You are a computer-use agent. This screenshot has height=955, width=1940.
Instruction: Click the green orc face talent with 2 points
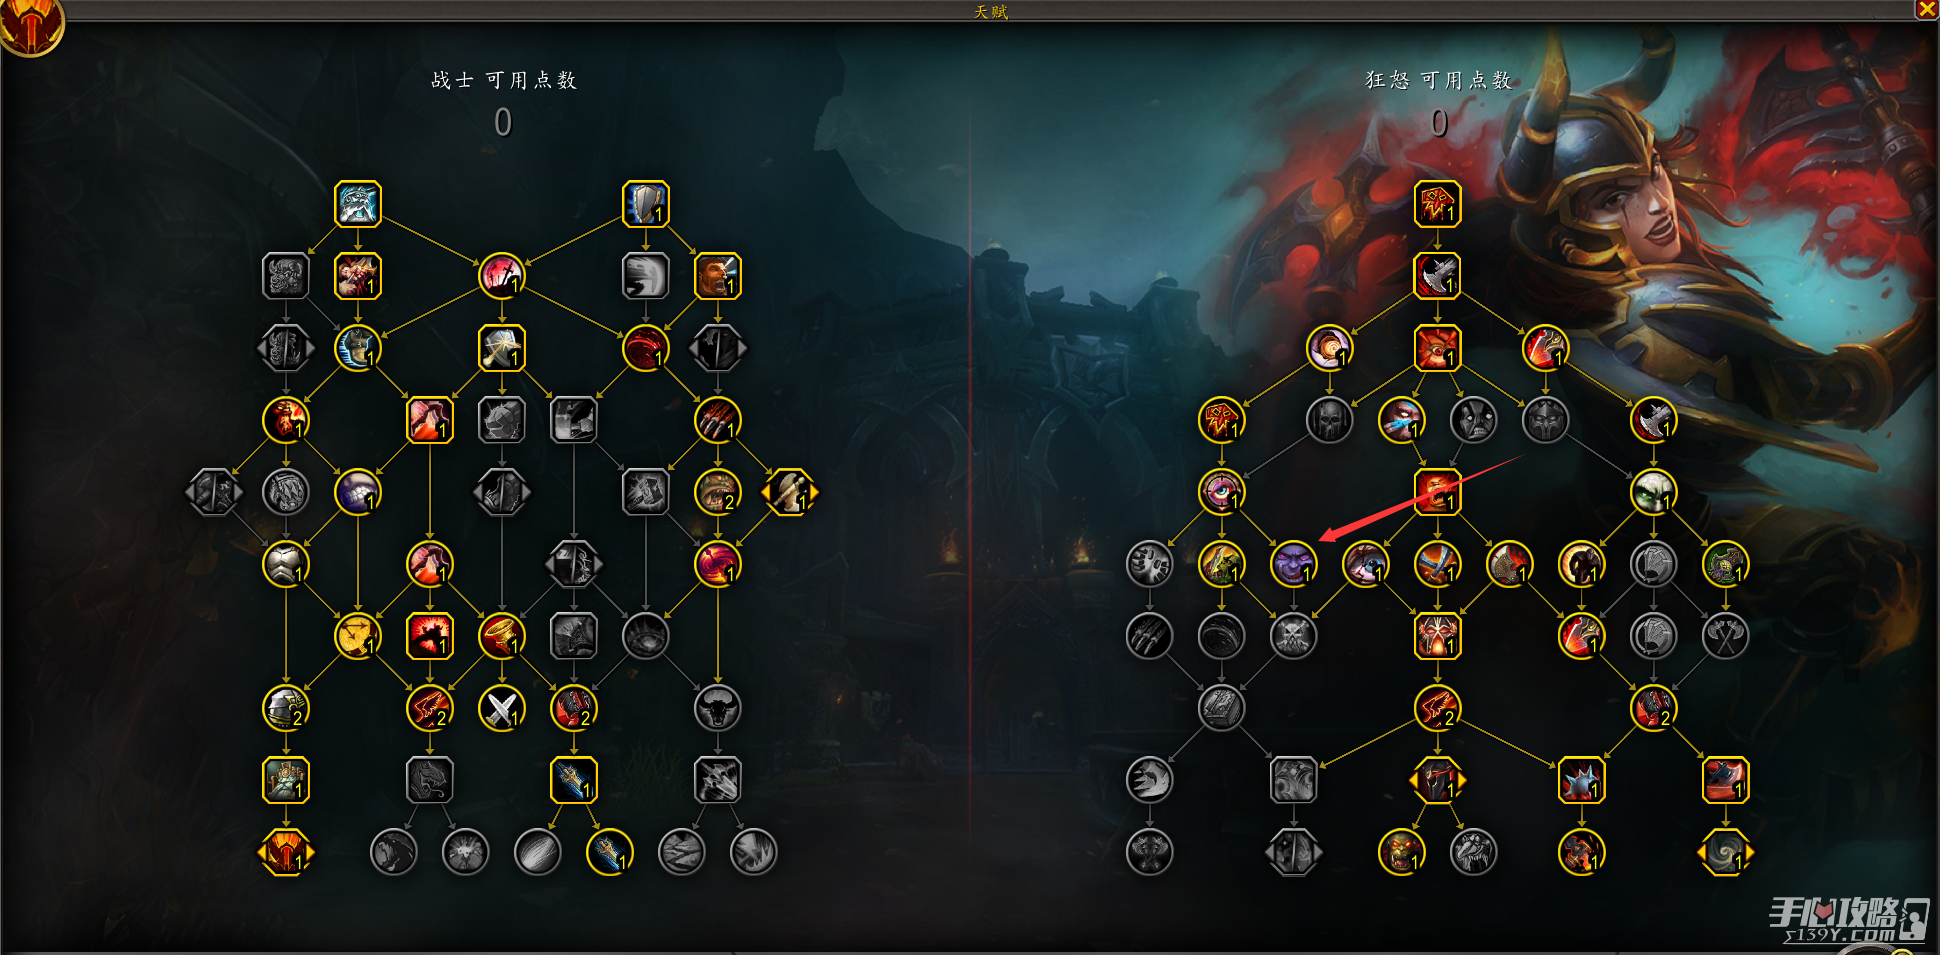(717, 492)
